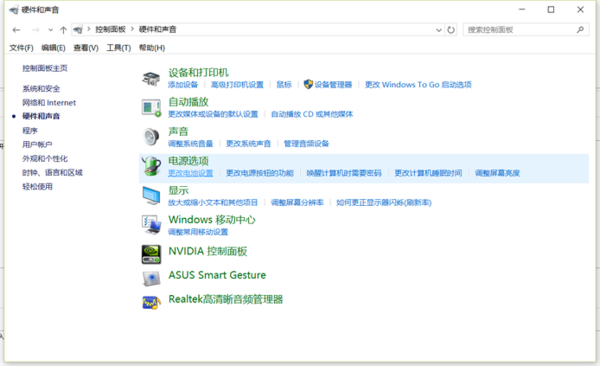Go up one level with up arrow

(63, 30)
